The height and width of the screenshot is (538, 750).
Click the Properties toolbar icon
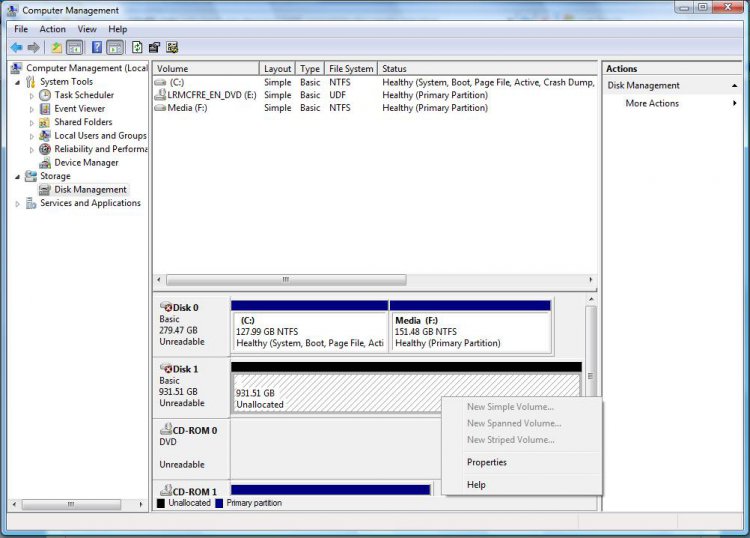coord(154,47)
